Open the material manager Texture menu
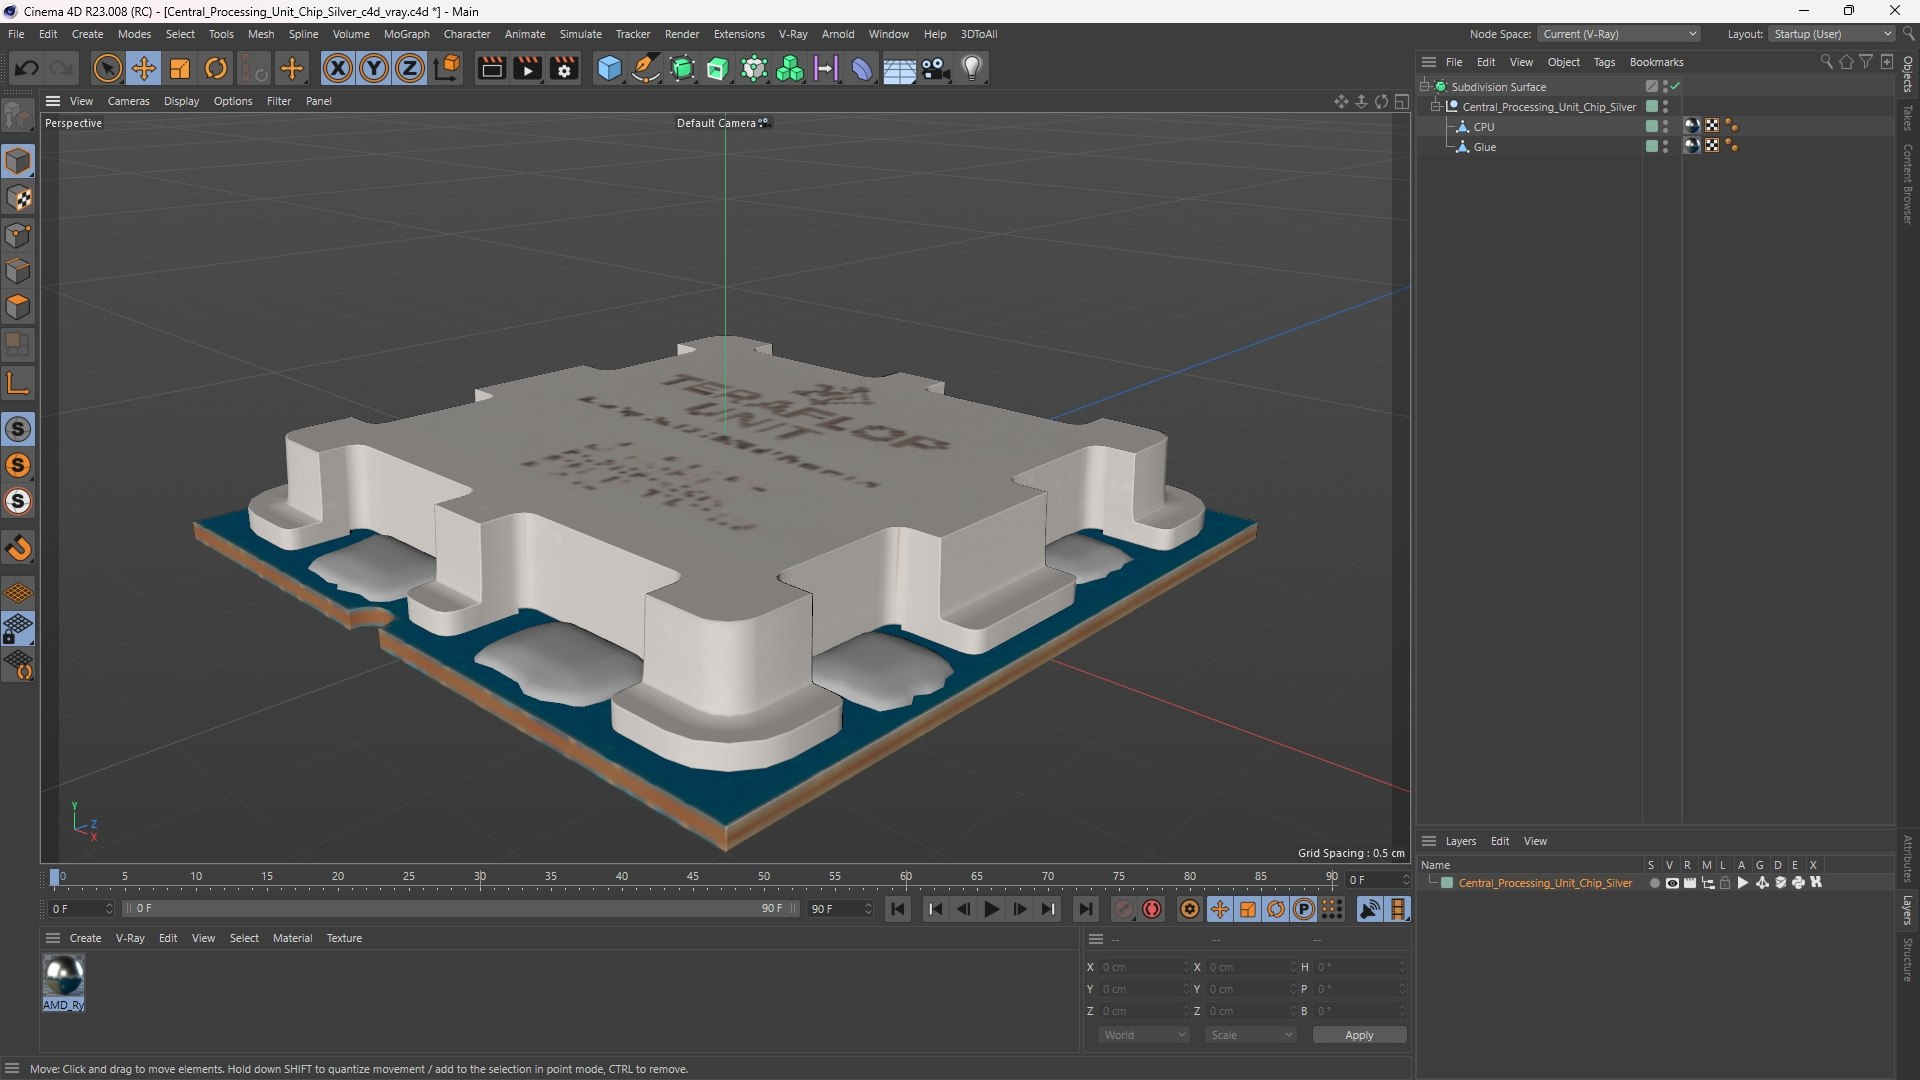 tap(344, 938)
